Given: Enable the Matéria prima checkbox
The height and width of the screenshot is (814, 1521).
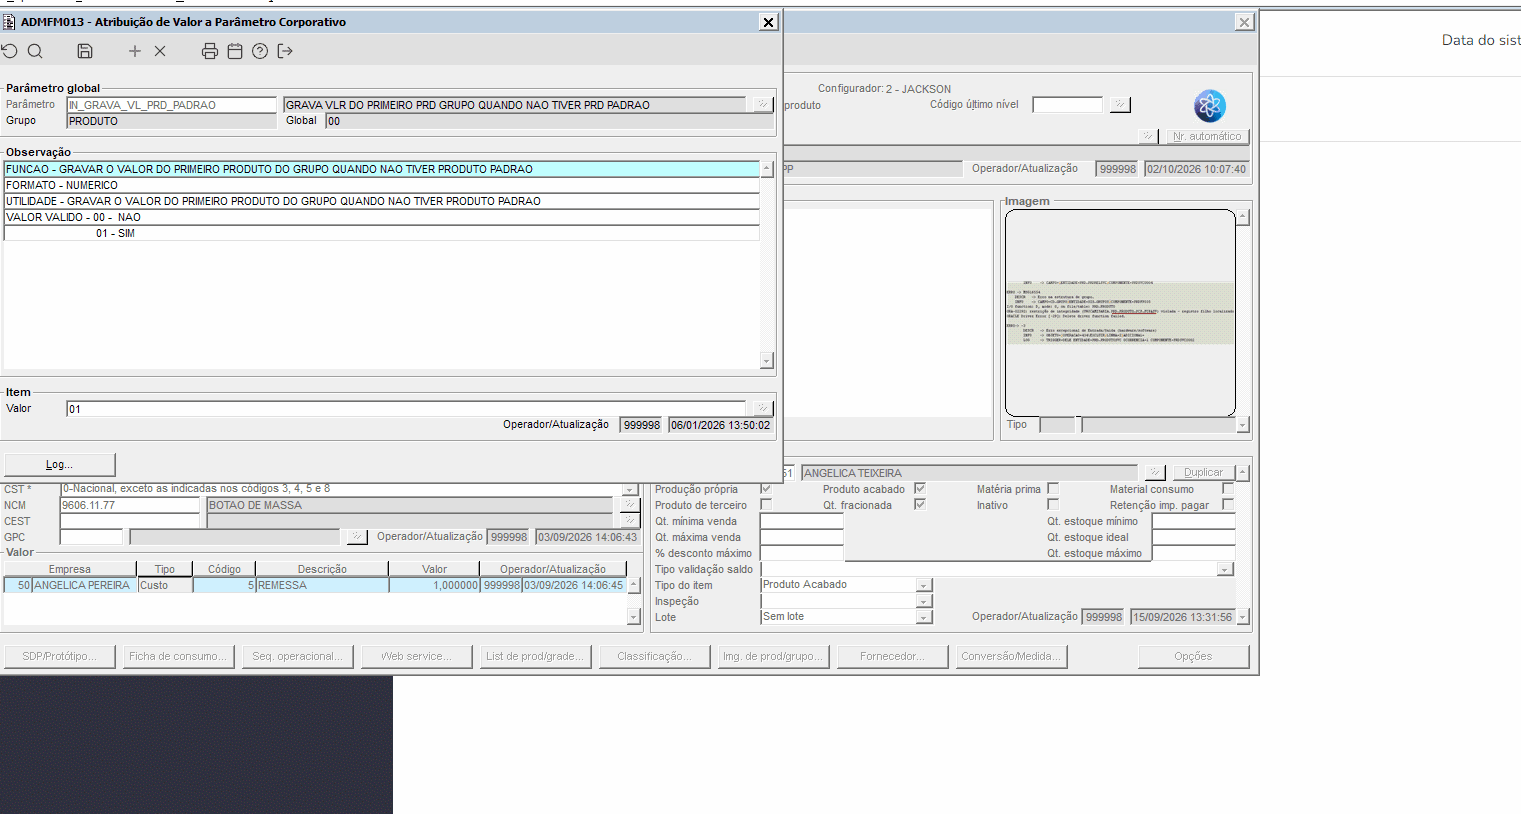Looking at the screenshot, I should pos(1053,489).
